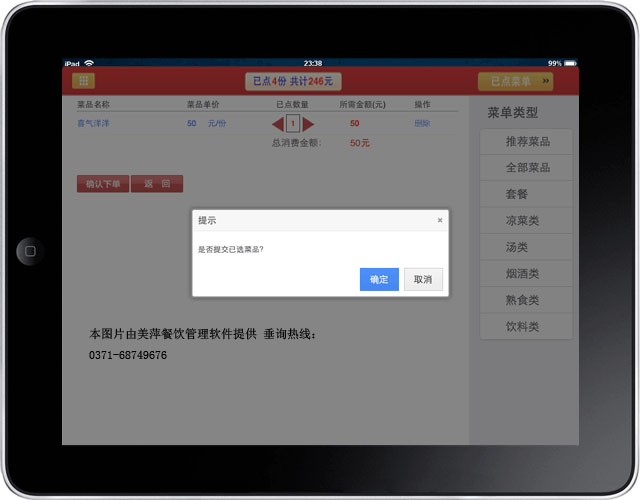Delete the dish via 删除 link
This screenshot has width=640, height=500.
click(x=422, y=123)
